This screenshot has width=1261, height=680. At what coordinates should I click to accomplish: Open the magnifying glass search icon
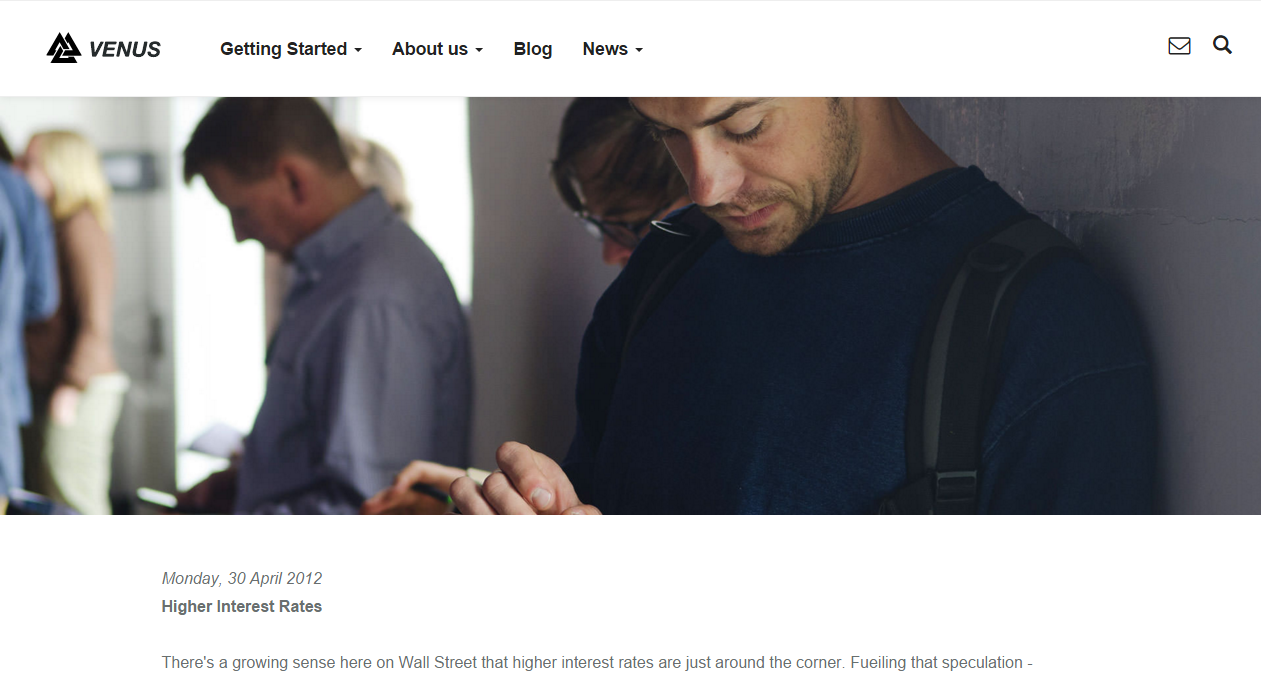click(x=1222, y=45)
